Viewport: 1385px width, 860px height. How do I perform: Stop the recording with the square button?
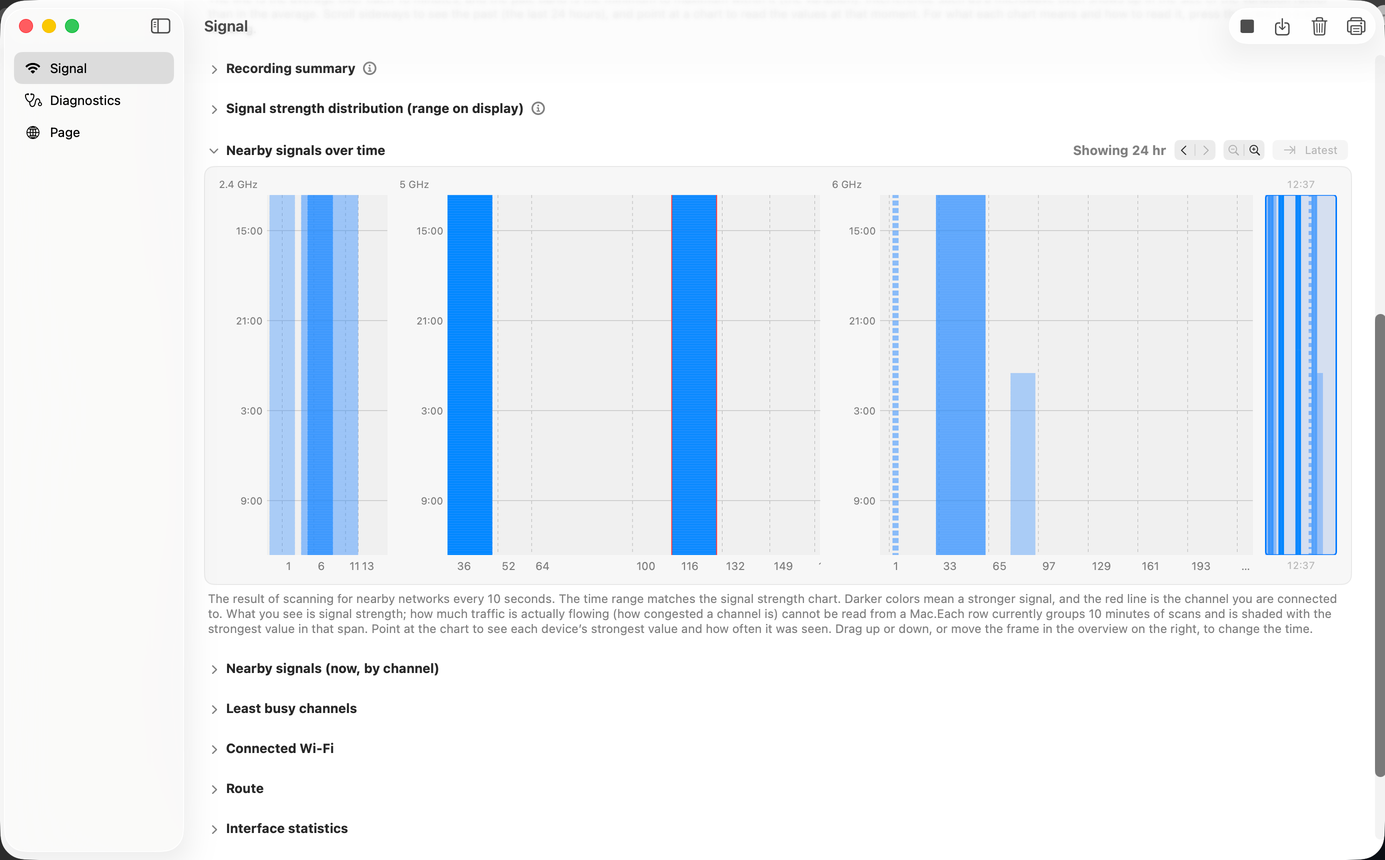coord(1247,27)
